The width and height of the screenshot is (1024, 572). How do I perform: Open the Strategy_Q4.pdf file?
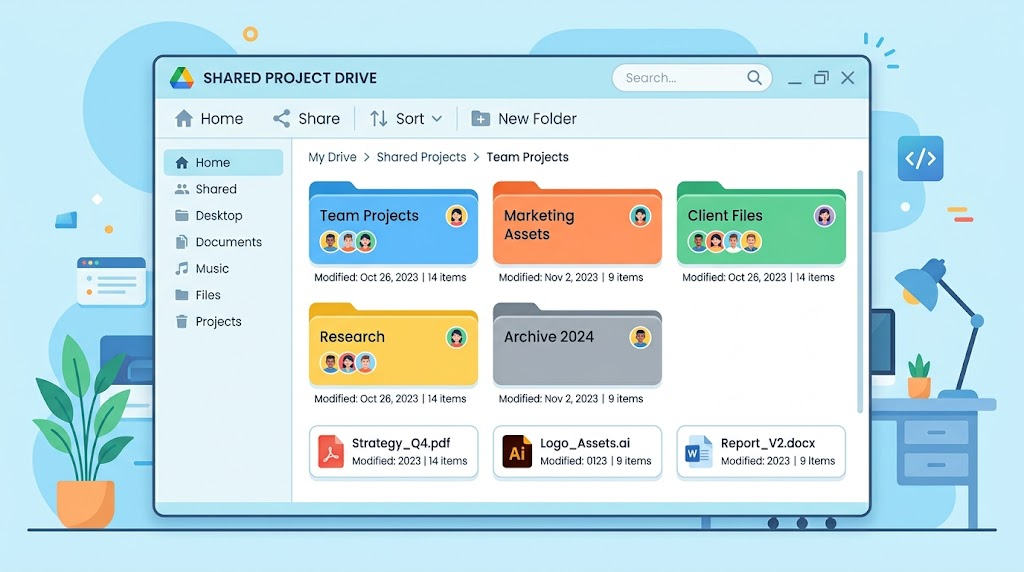point(393,452)
